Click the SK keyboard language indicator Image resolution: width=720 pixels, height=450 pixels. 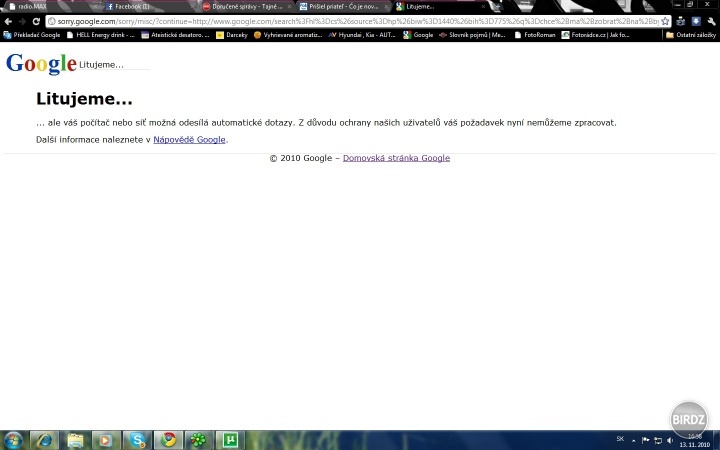(x=620, y=439)
